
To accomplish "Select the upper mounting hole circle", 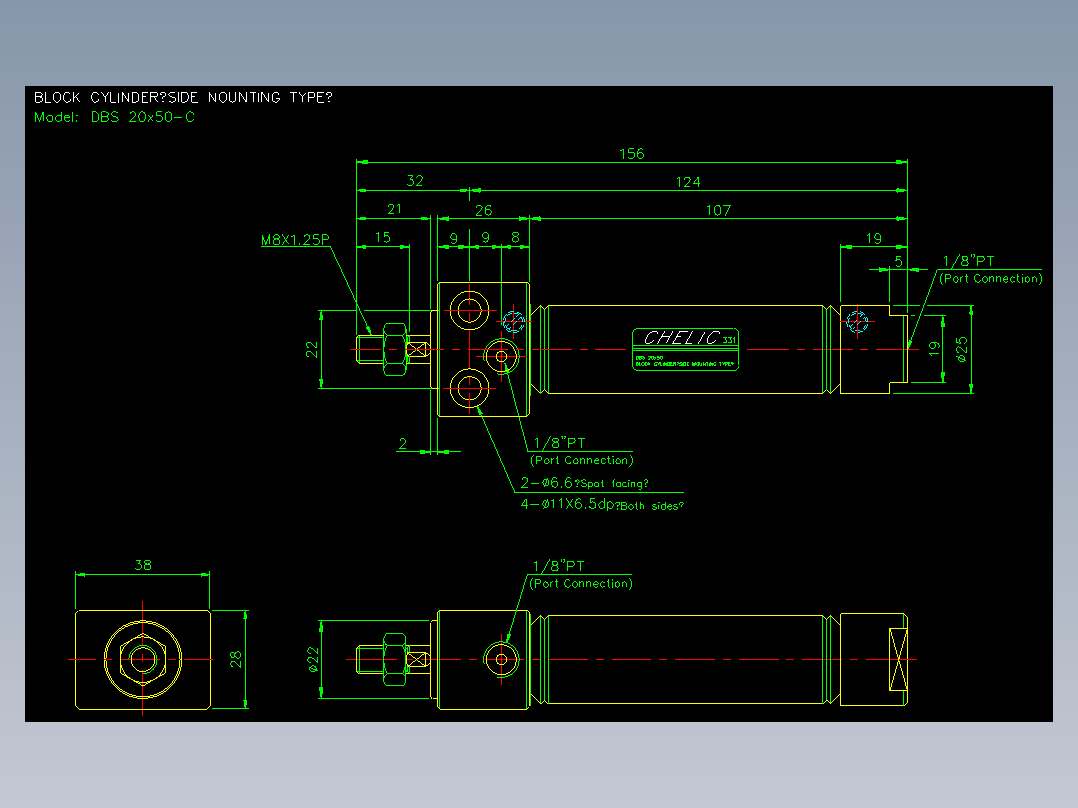I will point(470,310).
